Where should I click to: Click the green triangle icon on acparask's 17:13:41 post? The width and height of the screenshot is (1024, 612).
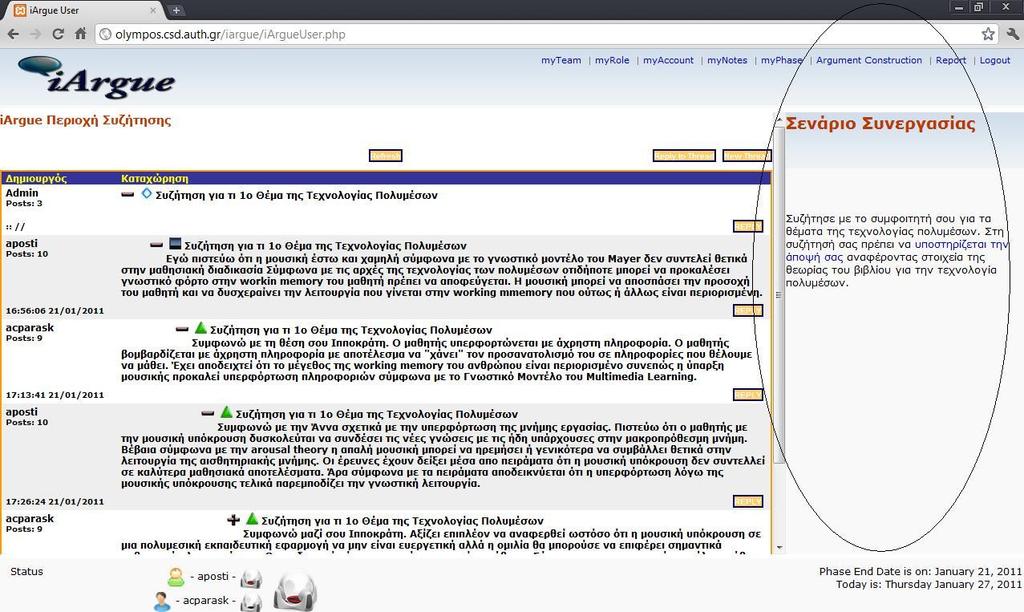point(200,327)
